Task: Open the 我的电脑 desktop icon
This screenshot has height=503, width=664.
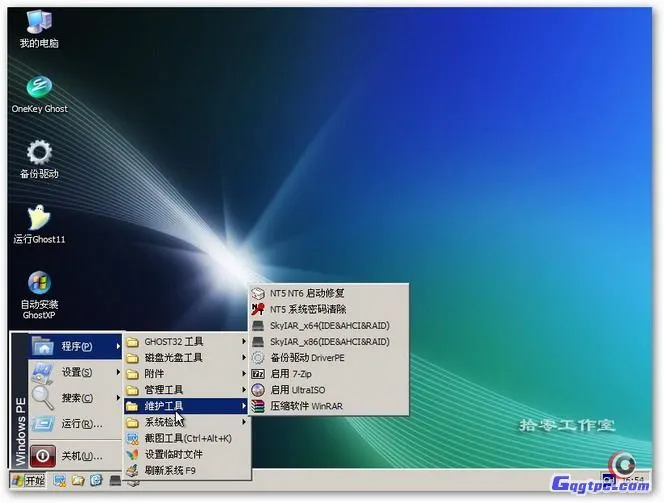Action: pyautogui.click(x=39, y=29)
